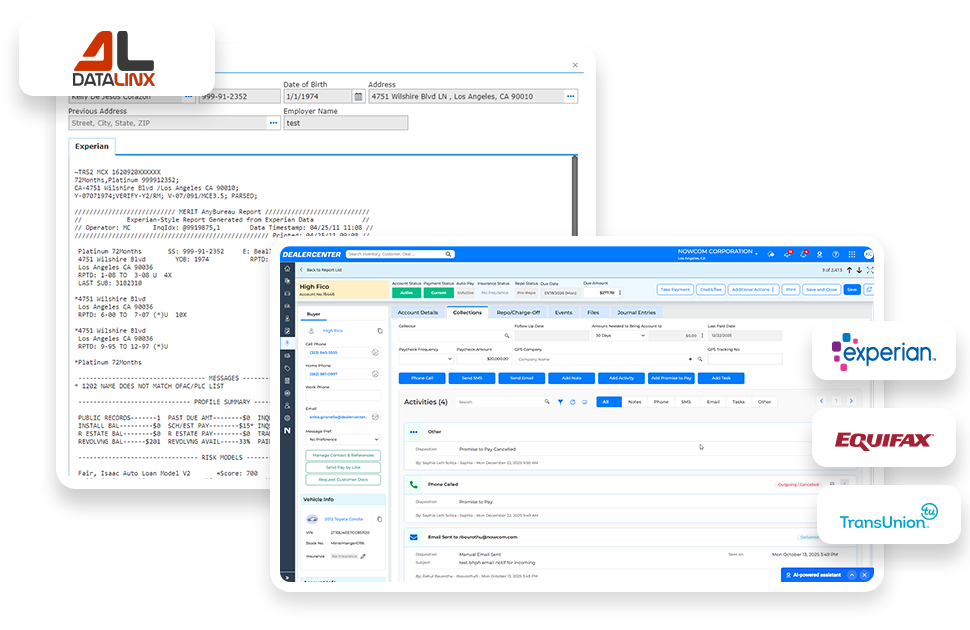Screen dimensions: 970x630
Task: Switch to the Account Details tab
Action: point(418,313)
